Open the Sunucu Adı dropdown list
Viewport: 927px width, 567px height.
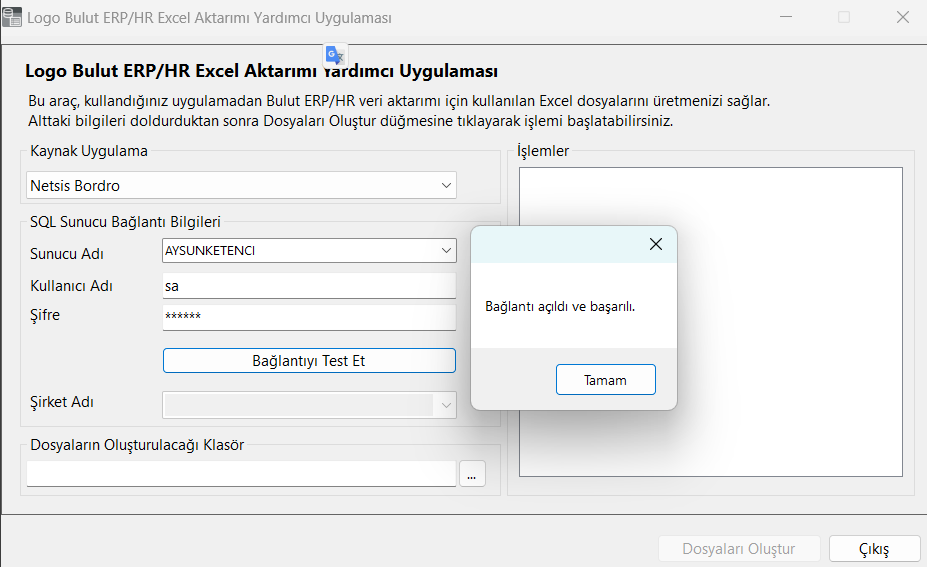pyautogui.click(x=445, y=250)
